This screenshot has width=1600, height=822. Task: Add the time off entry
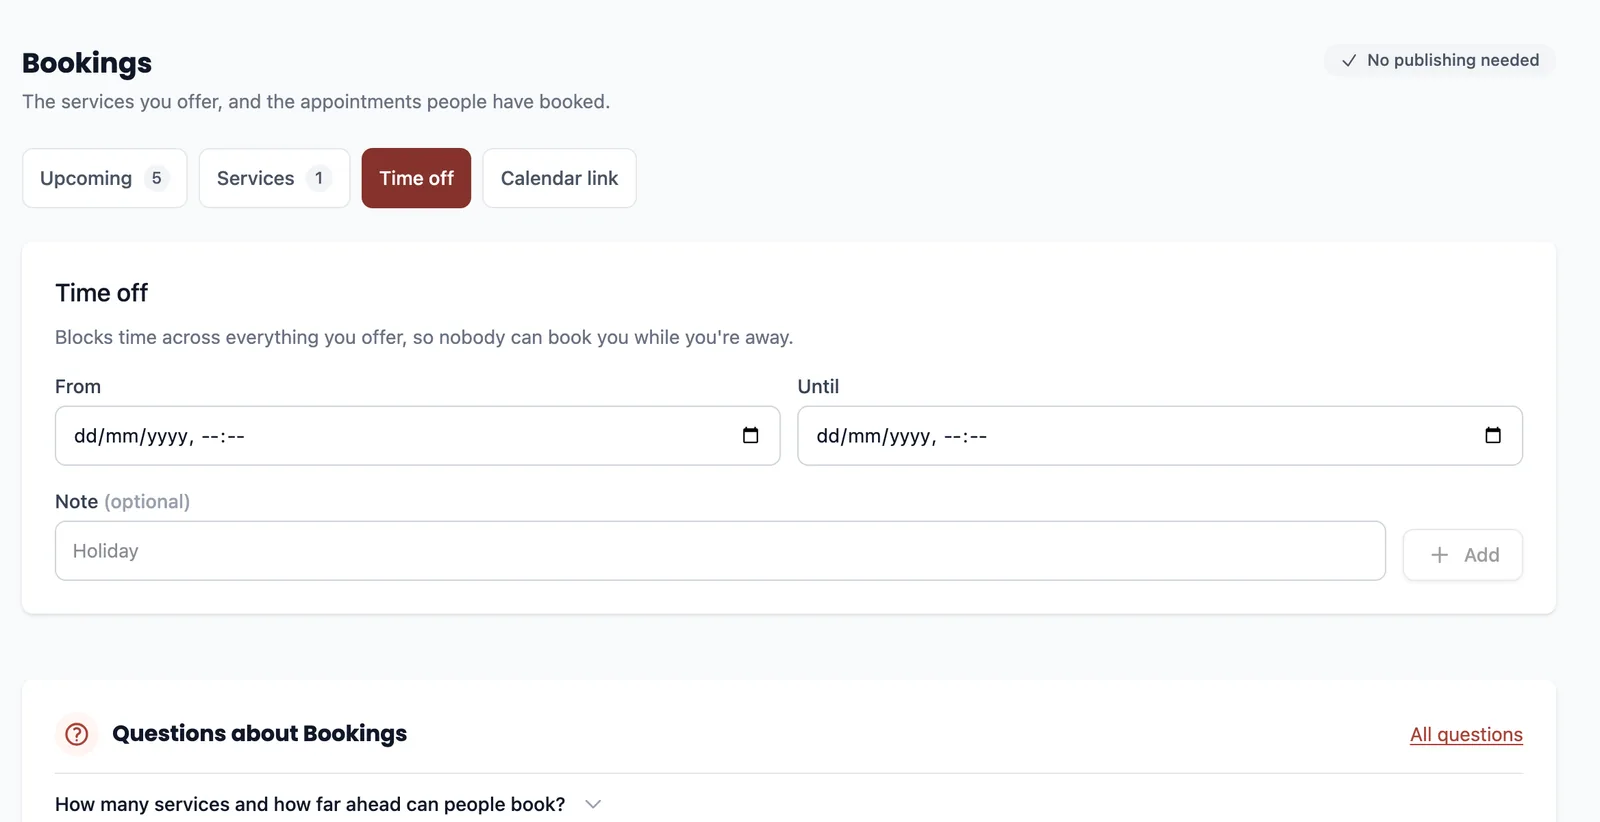1463,555
